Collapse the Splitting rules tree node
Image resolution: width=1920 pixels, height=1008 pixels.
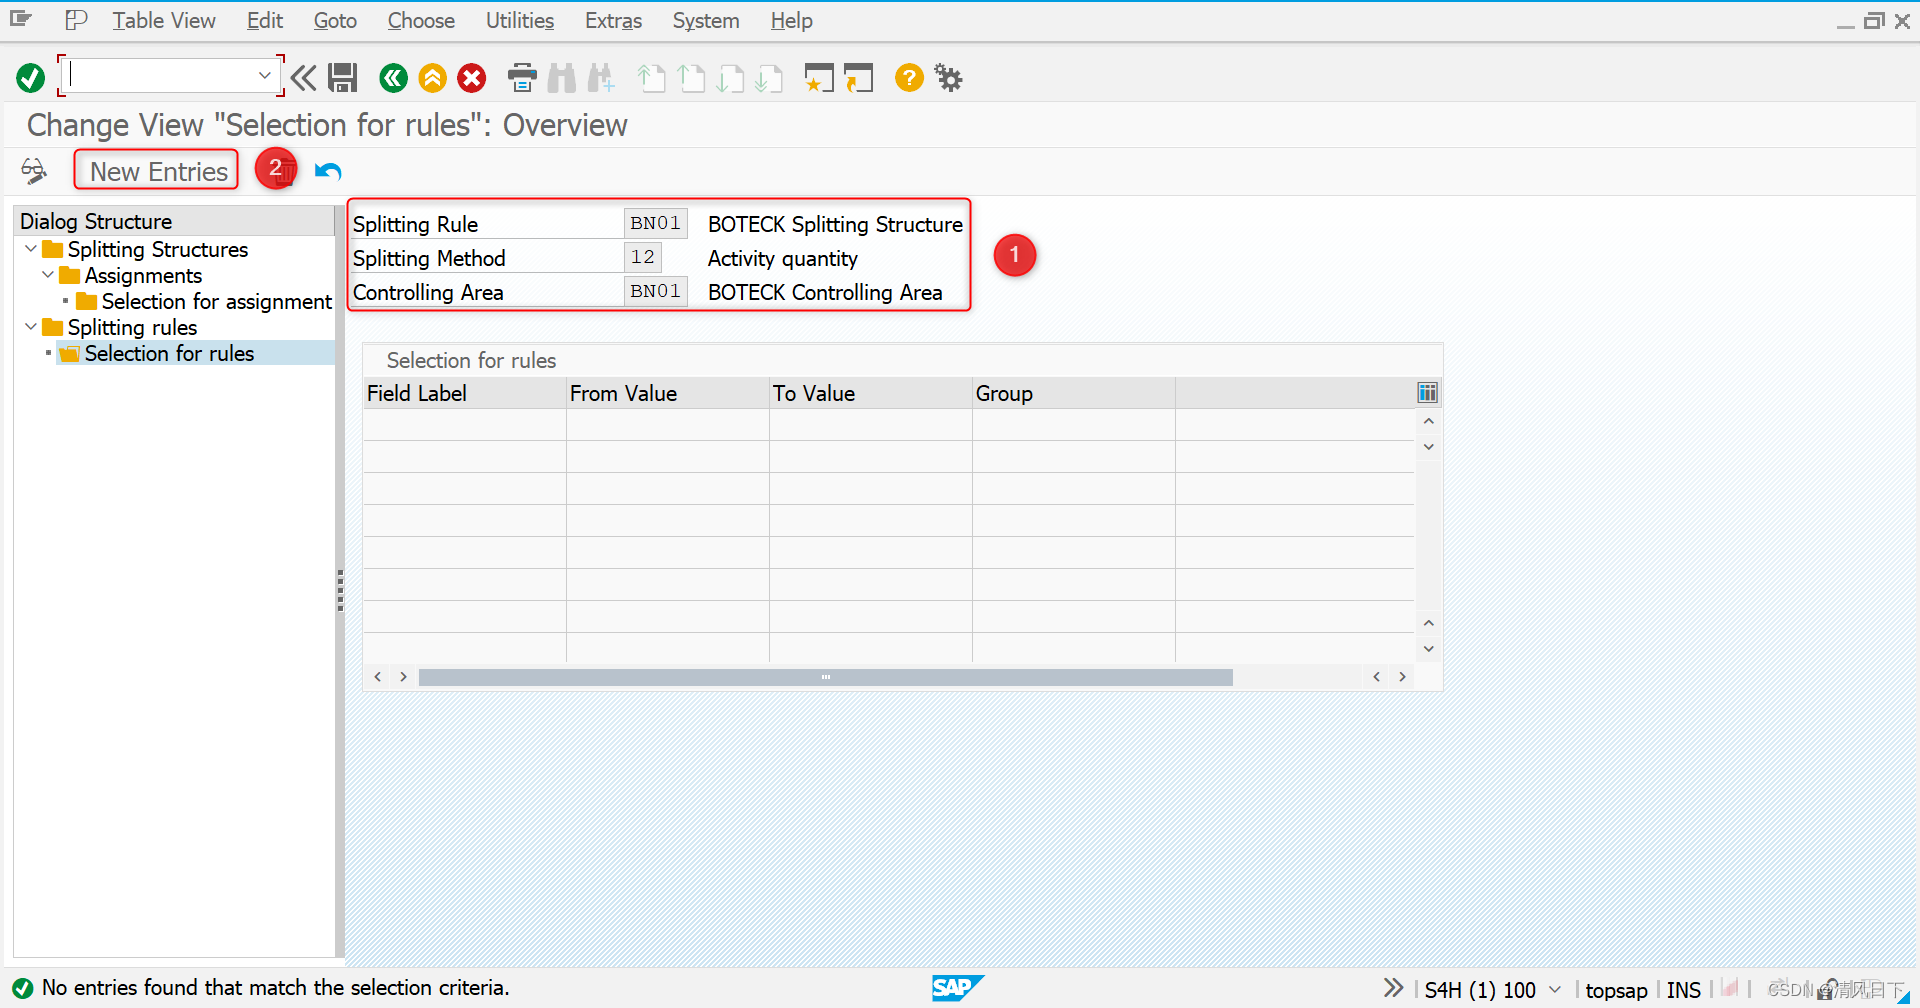pos(31,327)
